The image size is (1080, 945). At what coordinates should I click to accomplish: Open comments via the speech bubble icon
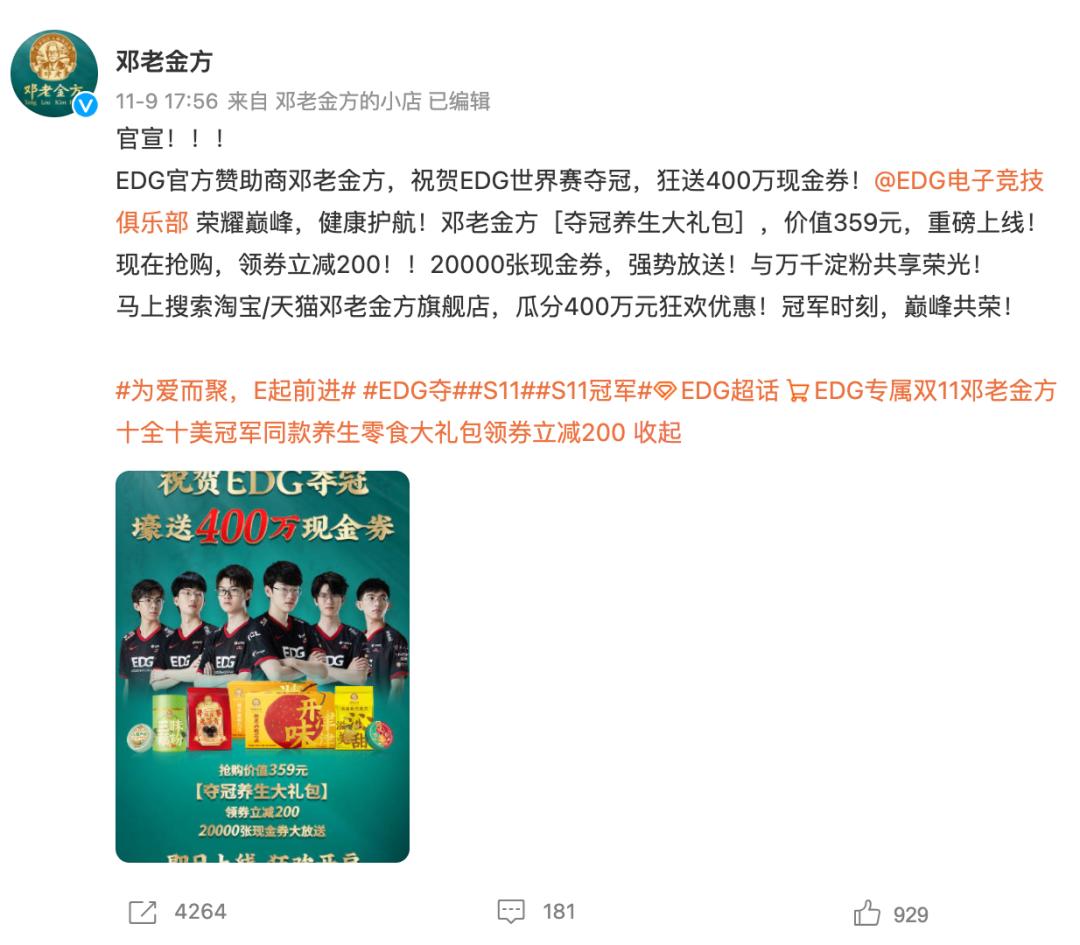point(511,912)
